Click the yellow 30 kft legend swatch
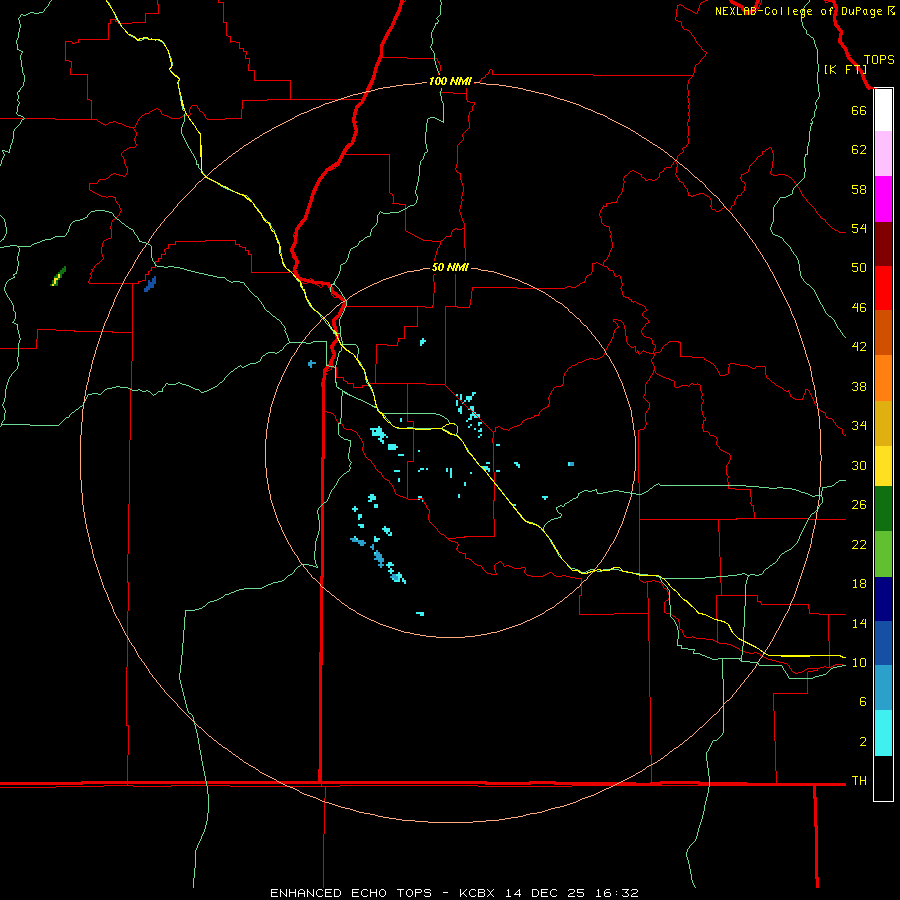This screenshot has width=900, height=900. 883,466
